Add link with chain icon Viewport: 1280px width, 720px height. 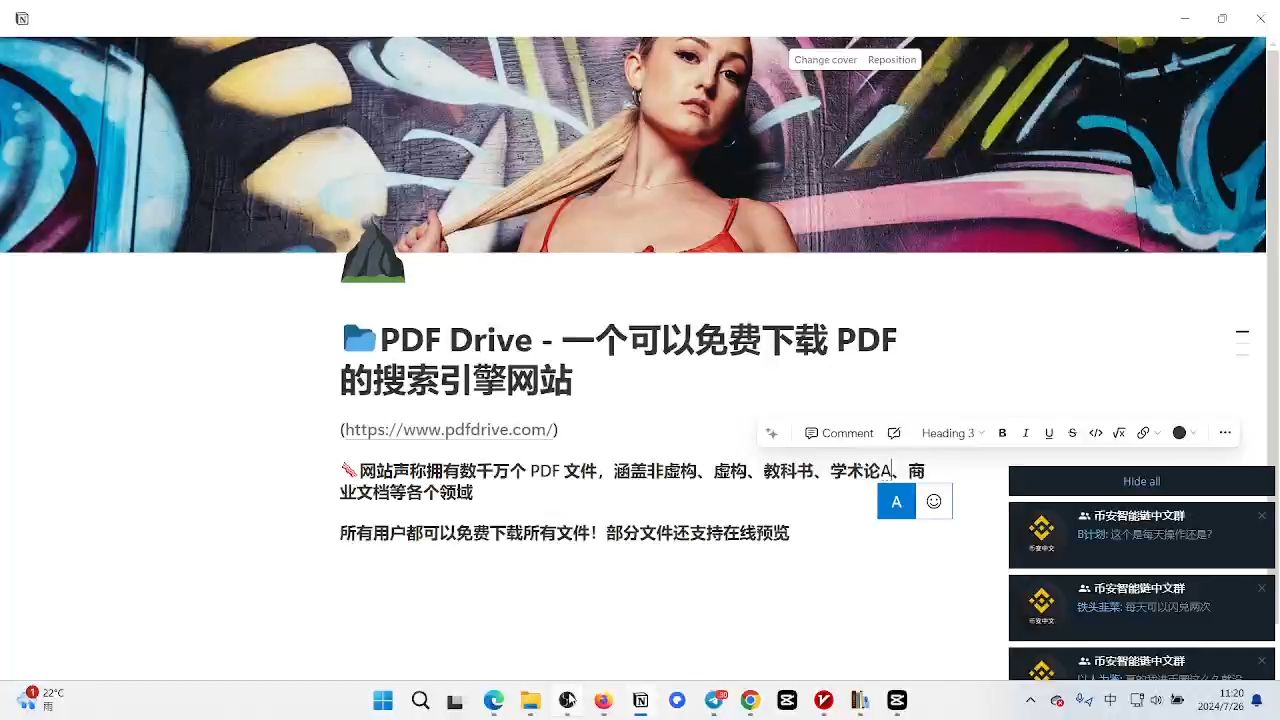1147,433
